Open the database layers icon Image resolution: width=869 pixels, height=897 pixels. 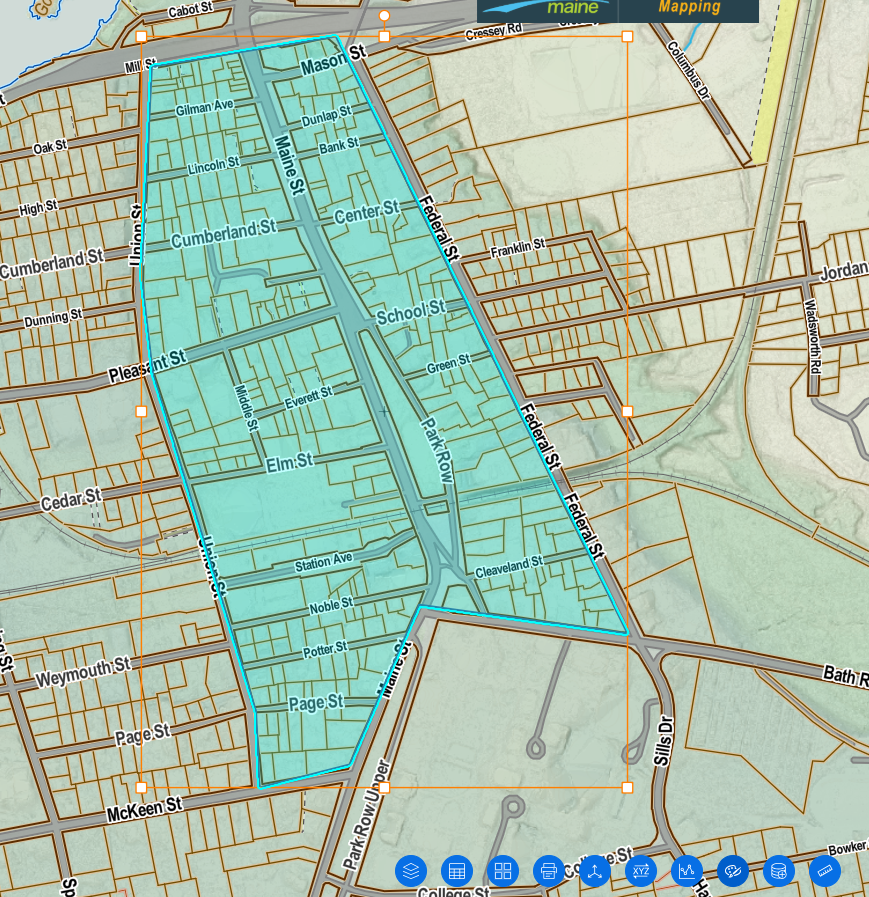point(778,871)
